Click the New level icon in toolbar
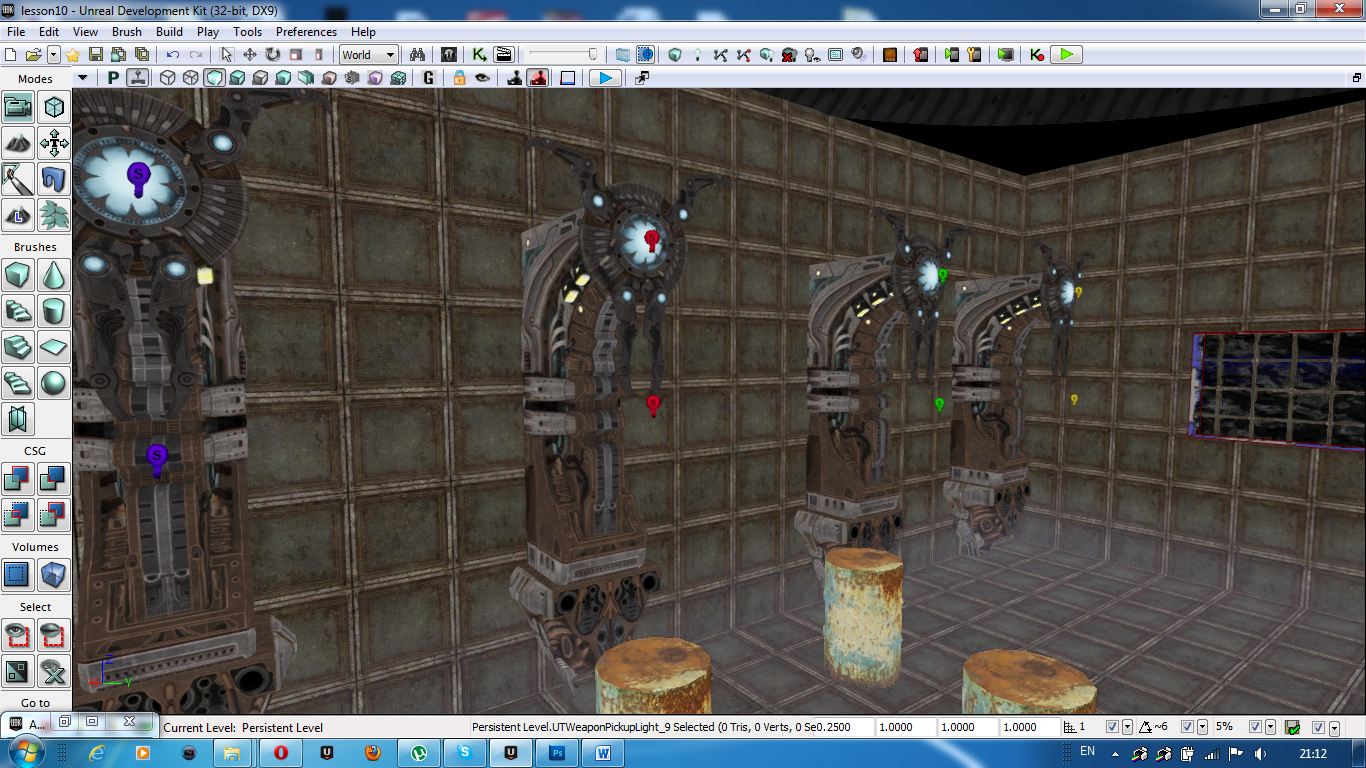Screen dimensions: 1366x768 click(12, 55)
